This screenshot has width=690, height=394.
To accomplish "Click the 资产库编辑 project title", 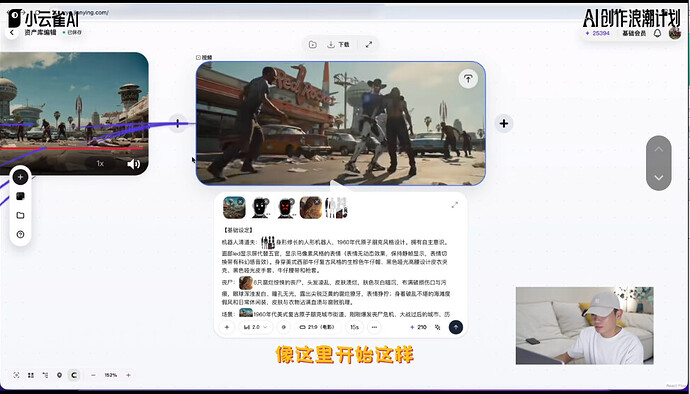I will 40,33.
